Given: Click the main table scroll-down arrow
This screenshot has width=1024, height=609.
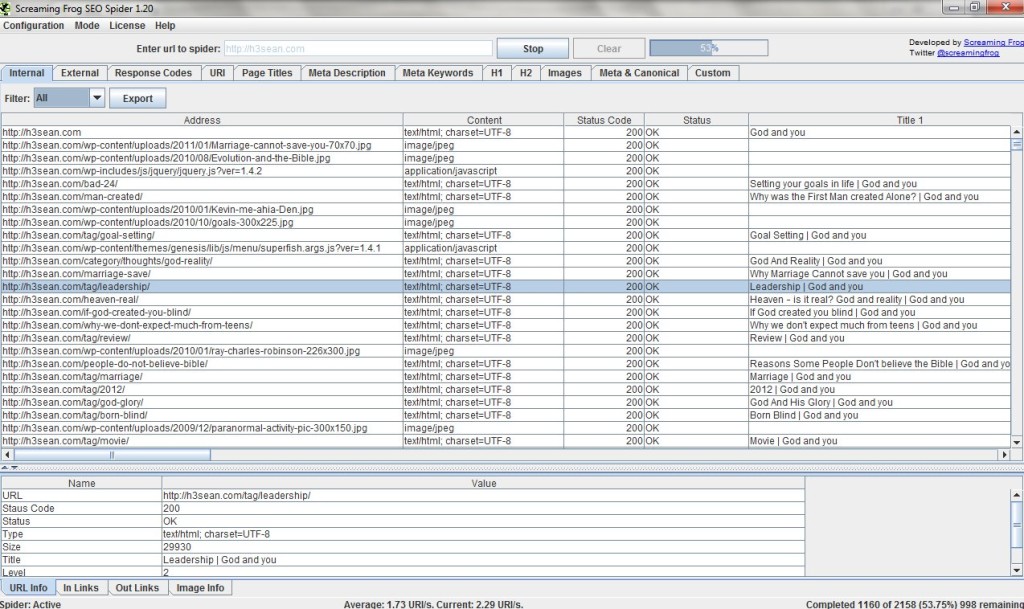Looking at the screenshot, I should click(x=1017, y=441).
